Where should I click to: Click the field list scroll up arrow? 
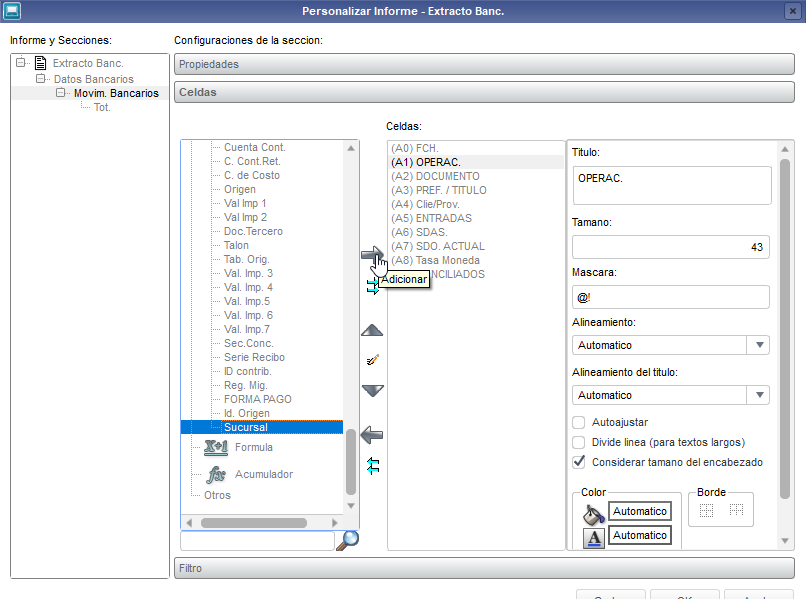351,148
